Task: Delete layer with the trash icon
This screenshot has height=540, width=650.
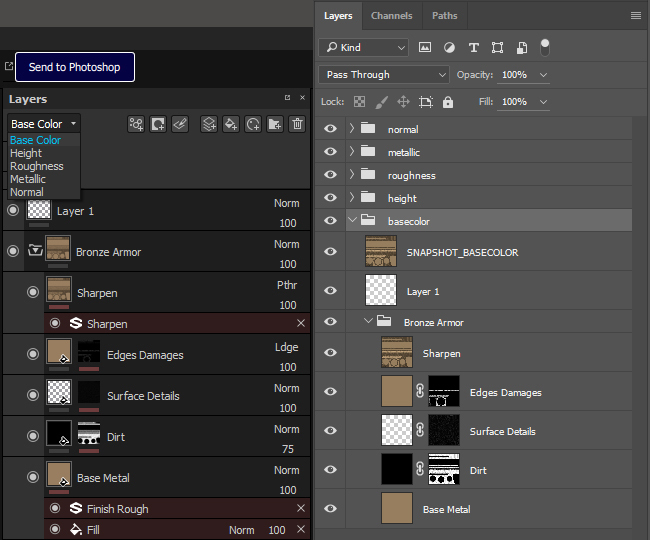Action: pos(297,124)
